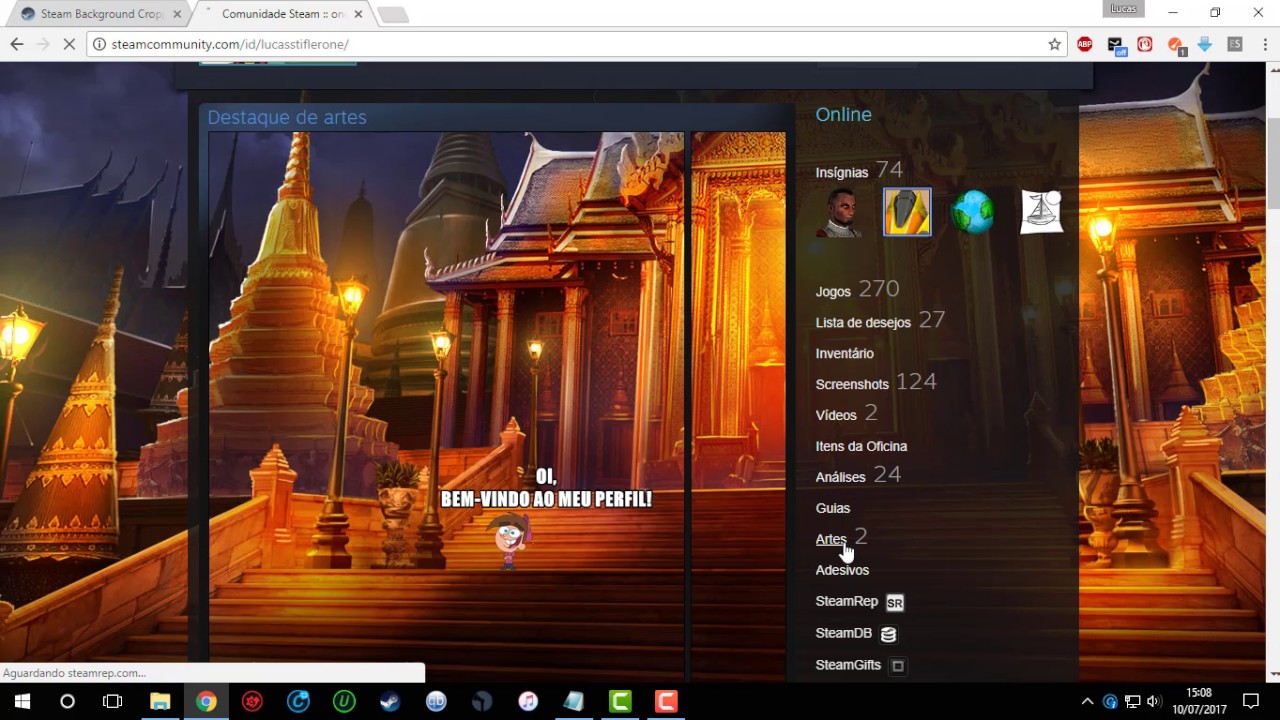View the Screenshots section

point(852,384)
